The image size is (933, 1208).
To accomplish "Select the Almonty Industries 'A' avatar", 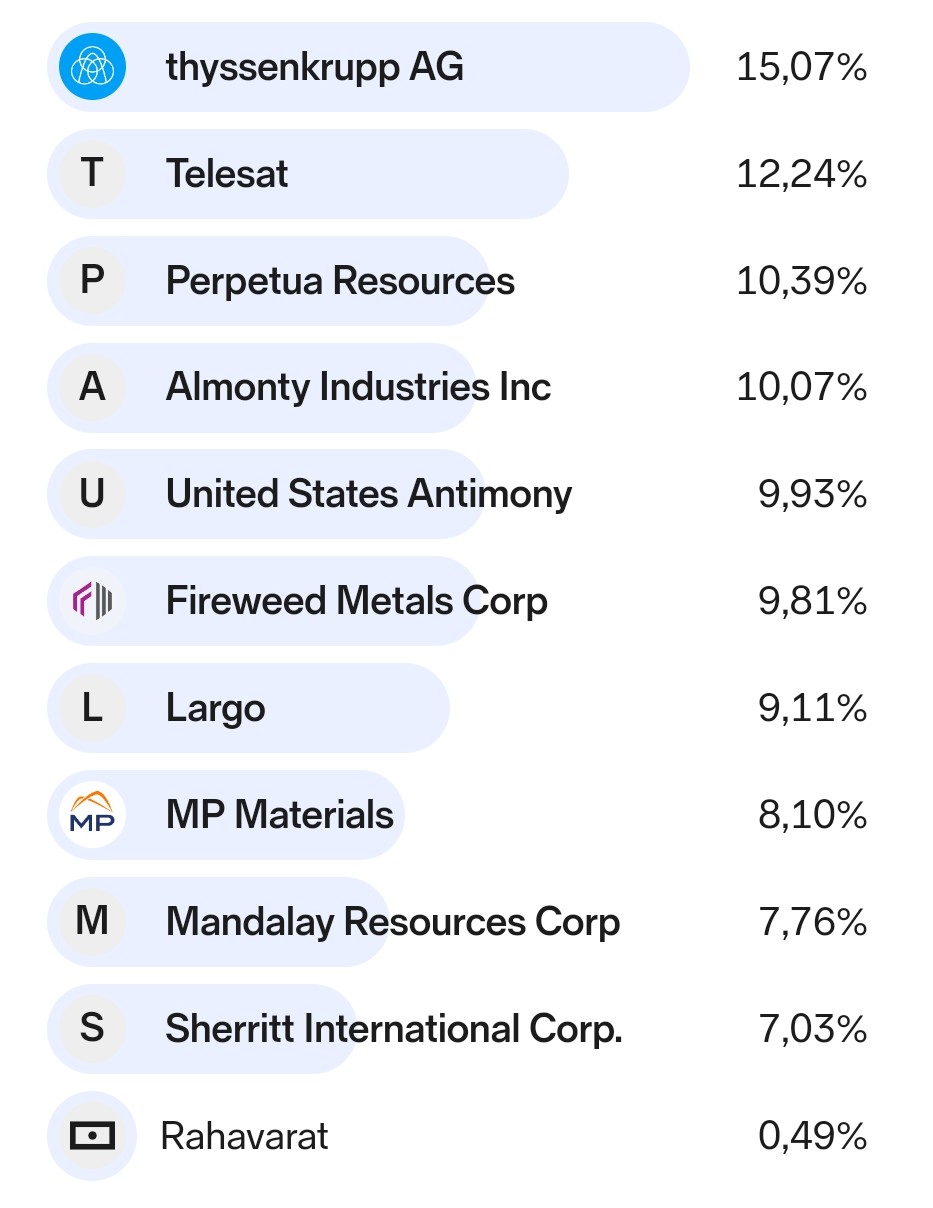I will 92,387.
